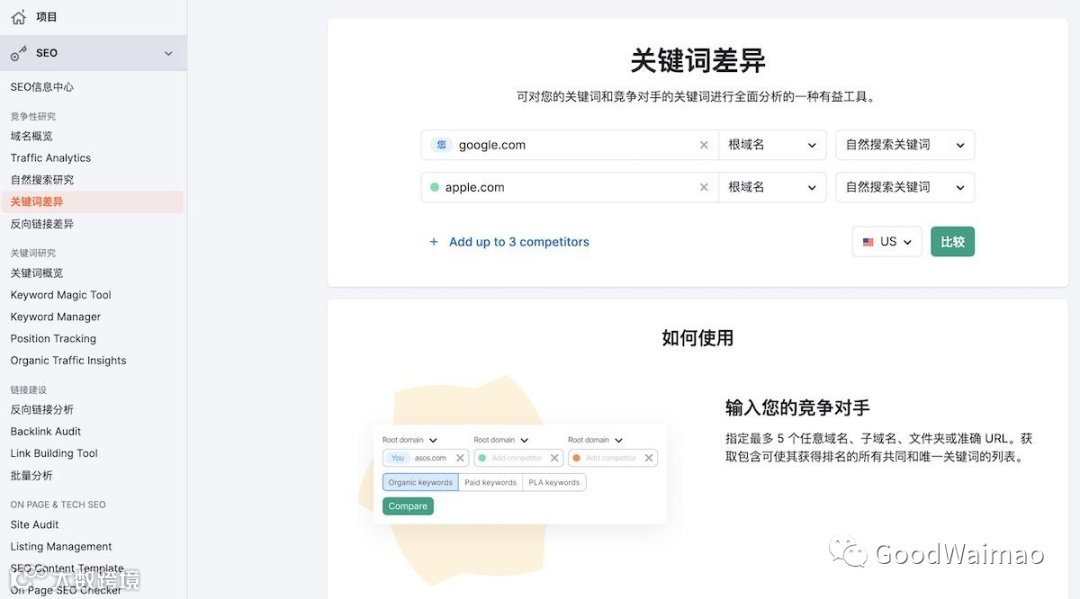Click the green dot beside apple.com
The width and height of the screenshot is (1080, 599).
point(435,187)
